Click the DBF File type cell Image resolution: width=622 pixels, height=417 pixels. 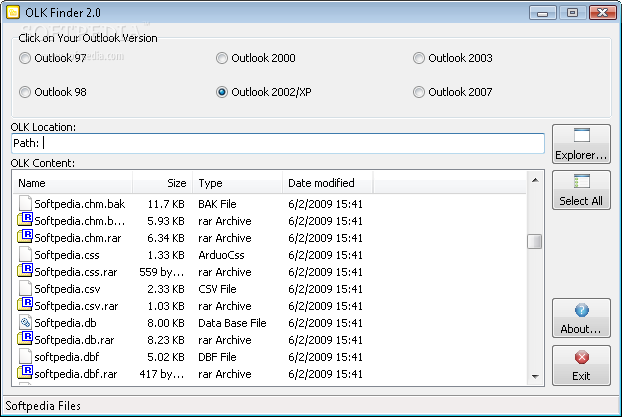coord(217,357)
